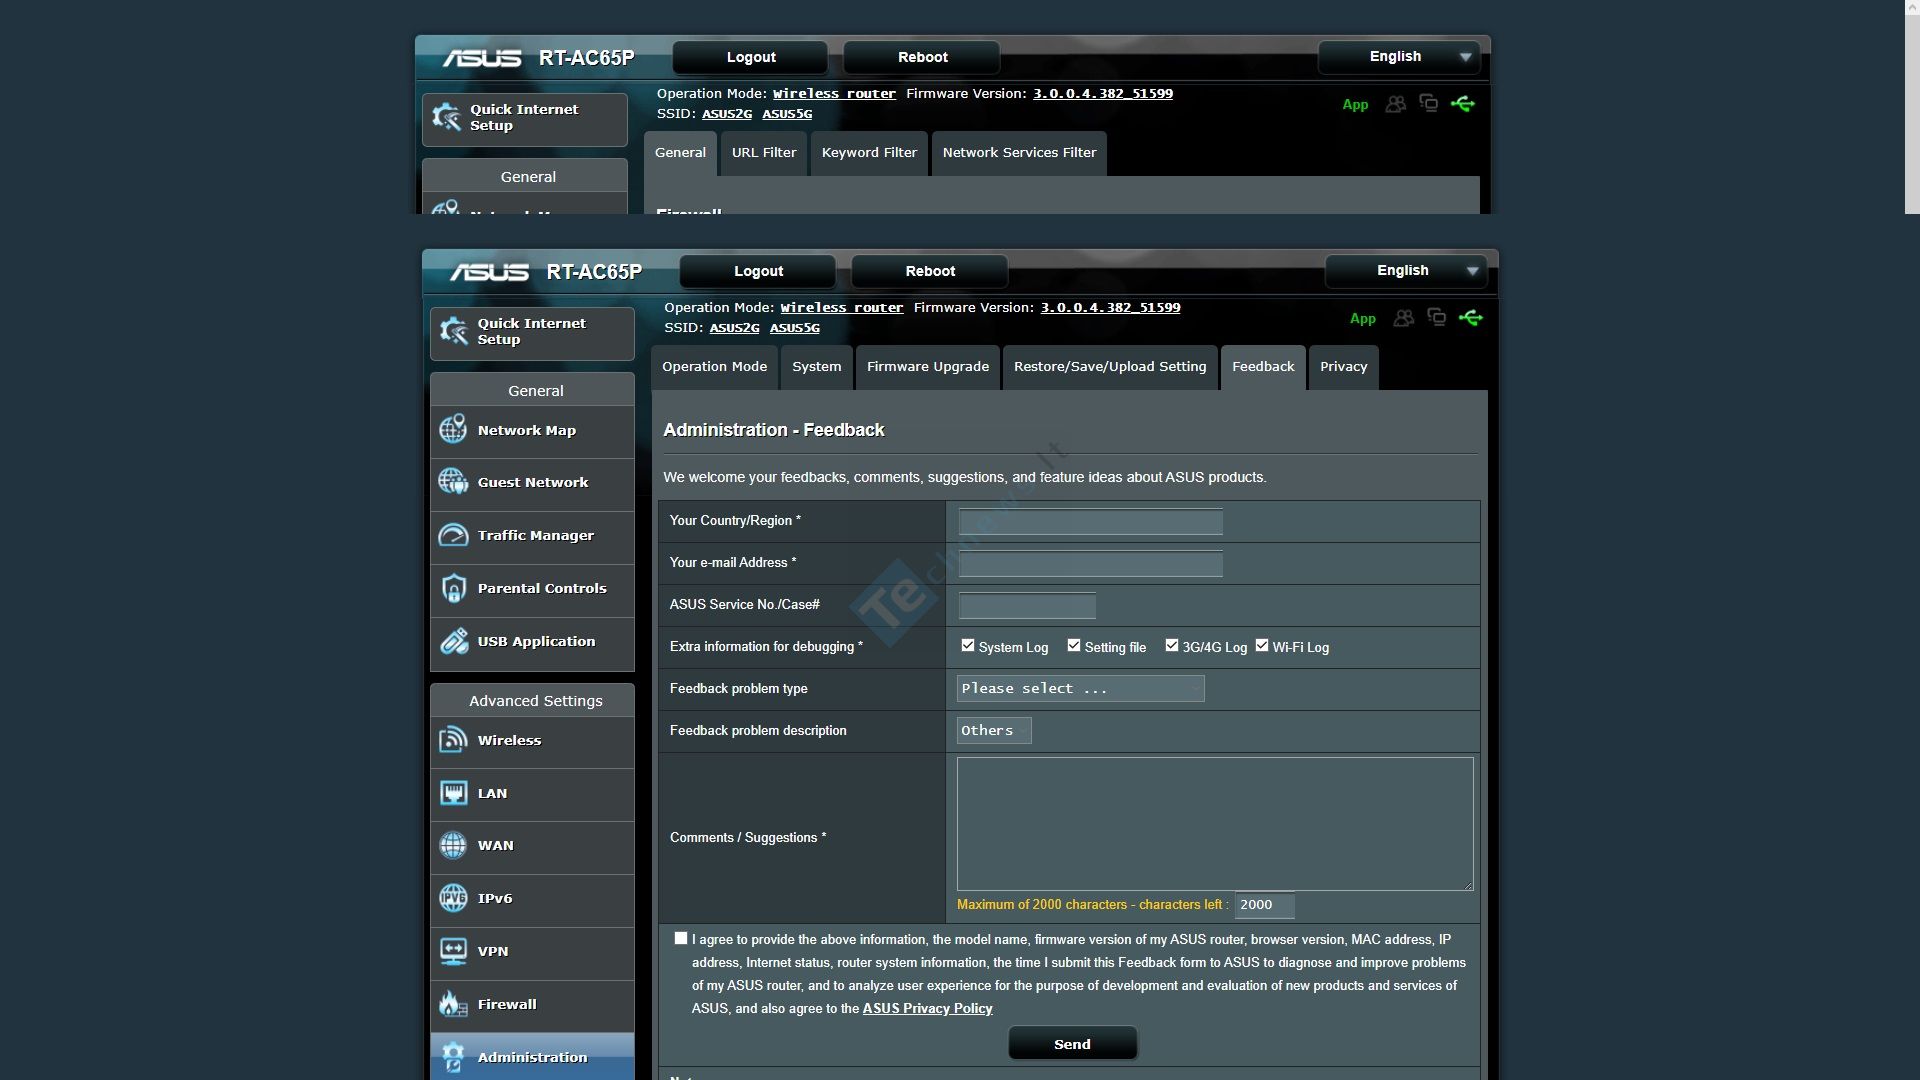Click the Network Map globe icon
The width and height of the screenshot is (1920, 1080).
(x=453, y=430)
